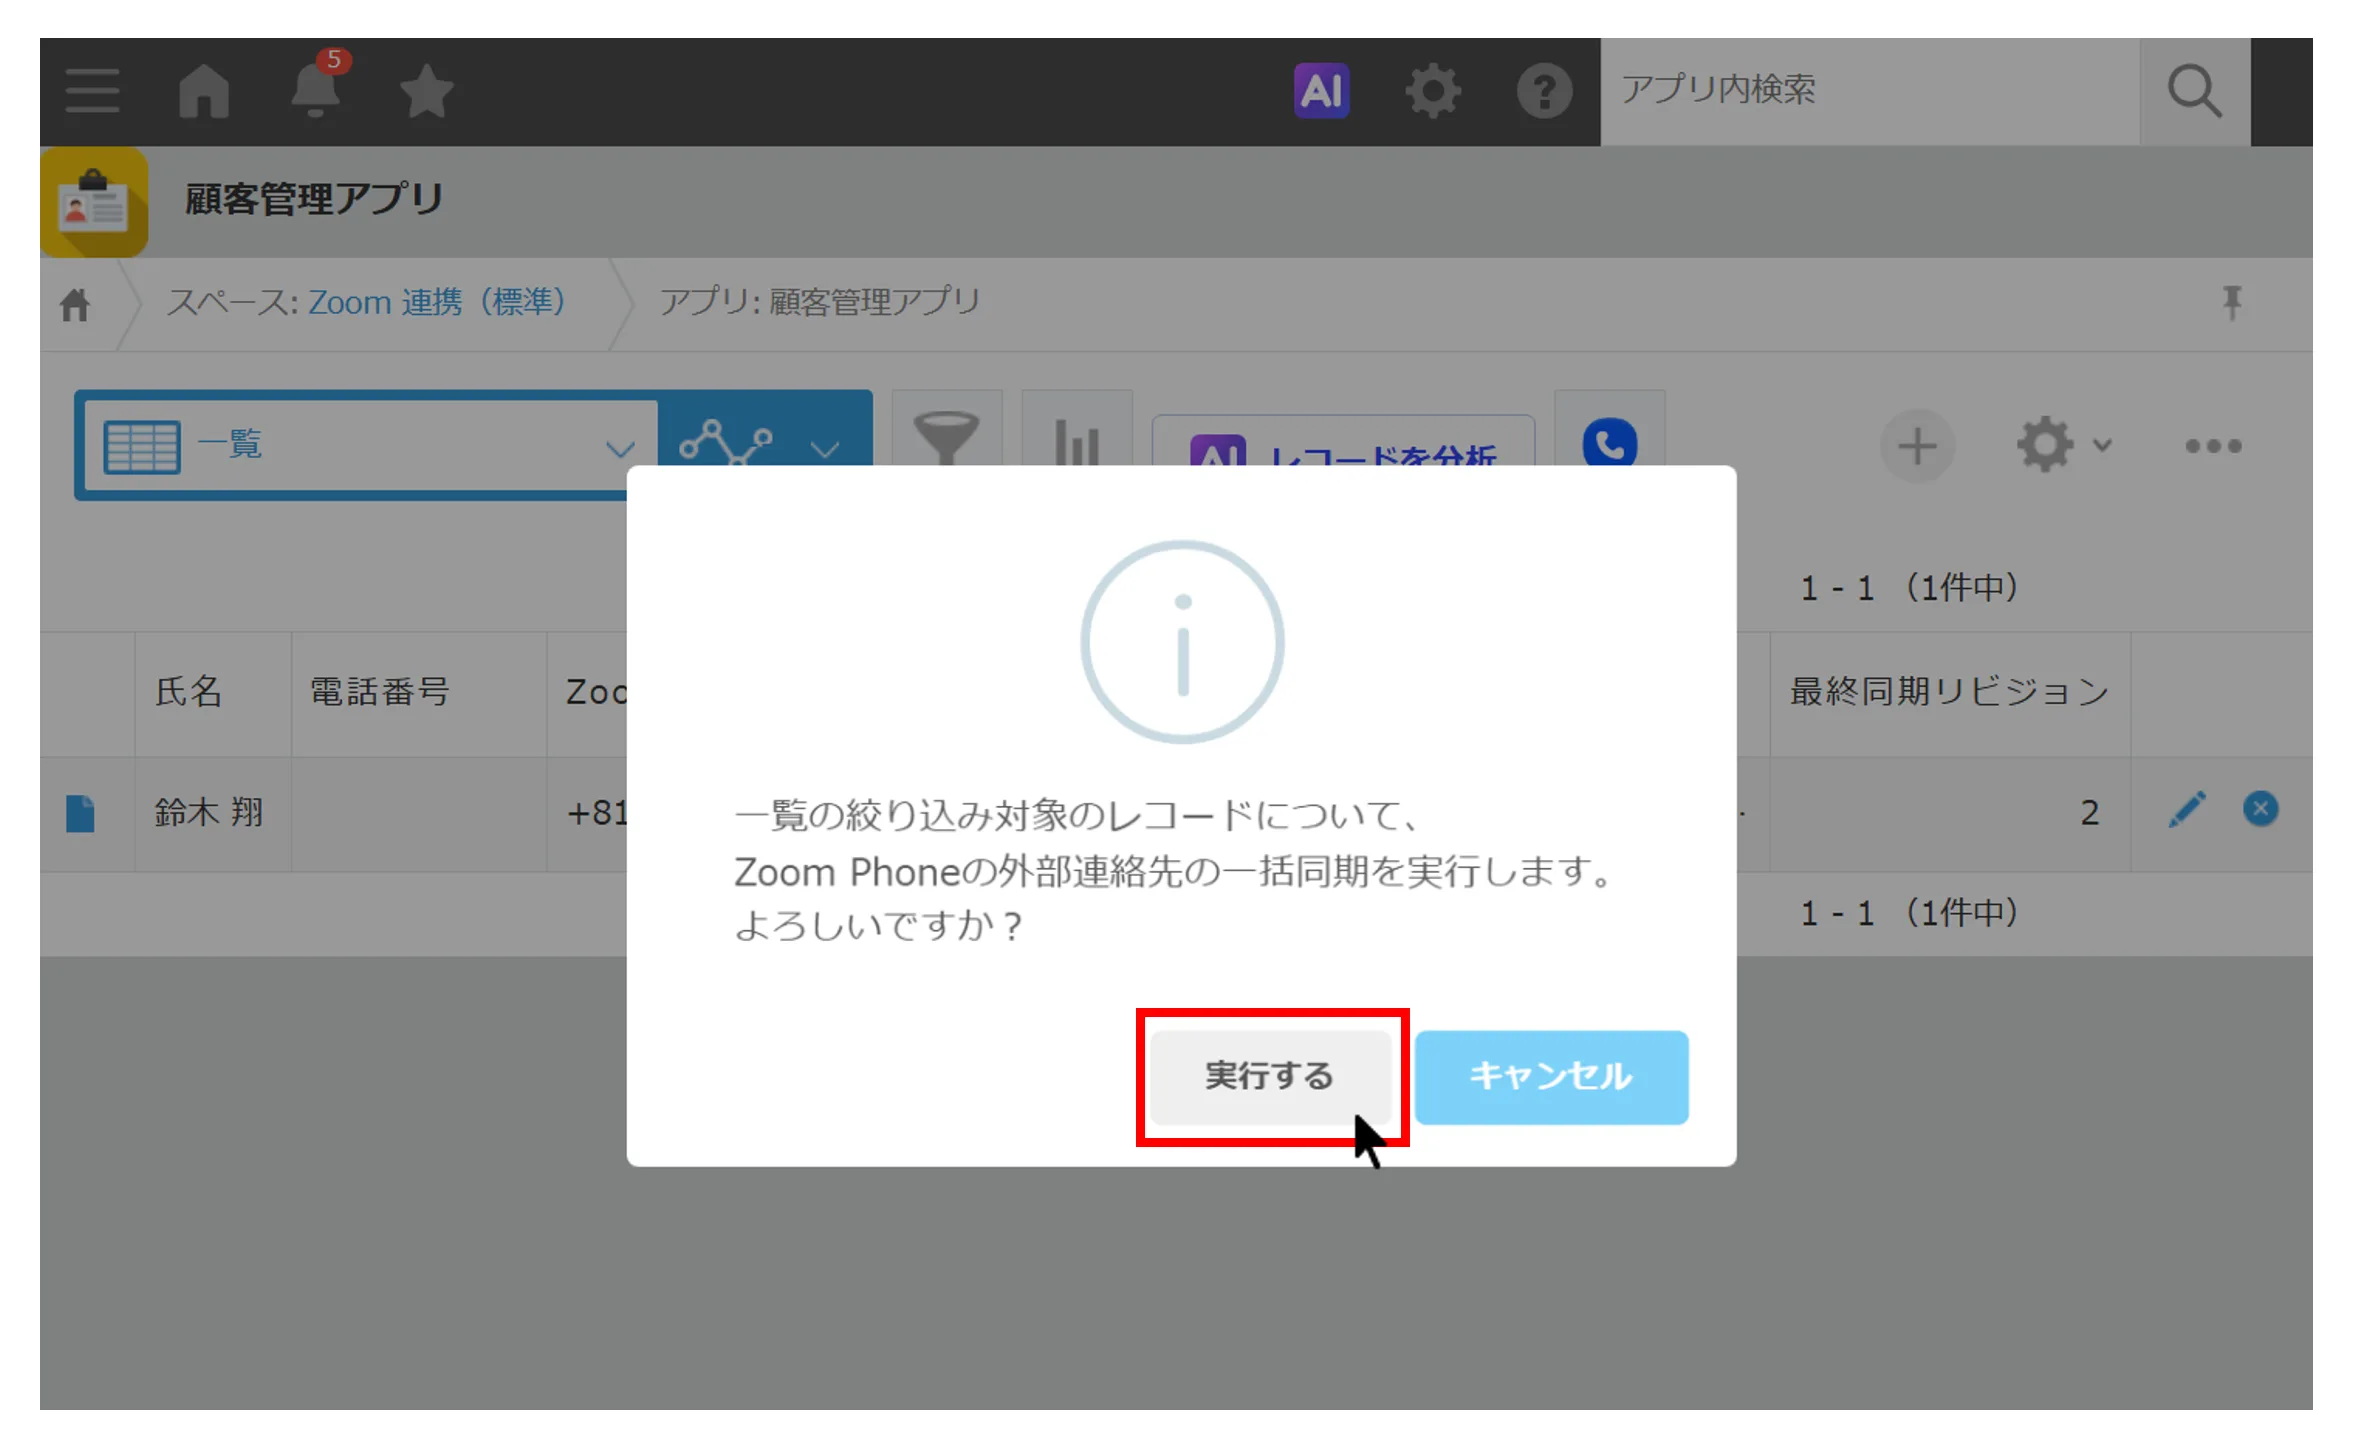Launch the AI assistant icon
Image resolution: width=2356 pixels, height=1453 pixels.
1322,91
